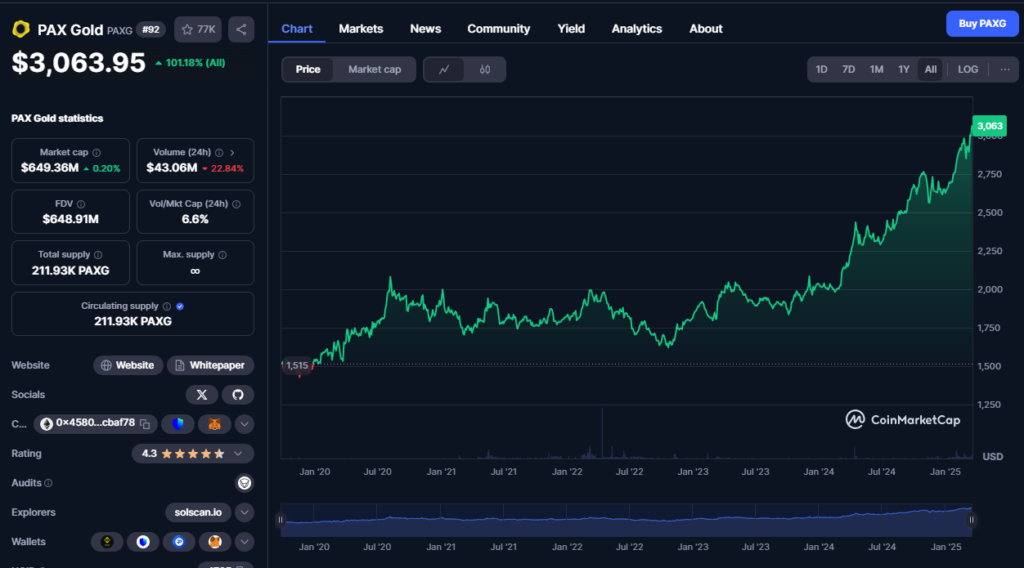Open Volume (24h) details arrow
Screen dimensions: 1024x568
(x=232, y=152)
